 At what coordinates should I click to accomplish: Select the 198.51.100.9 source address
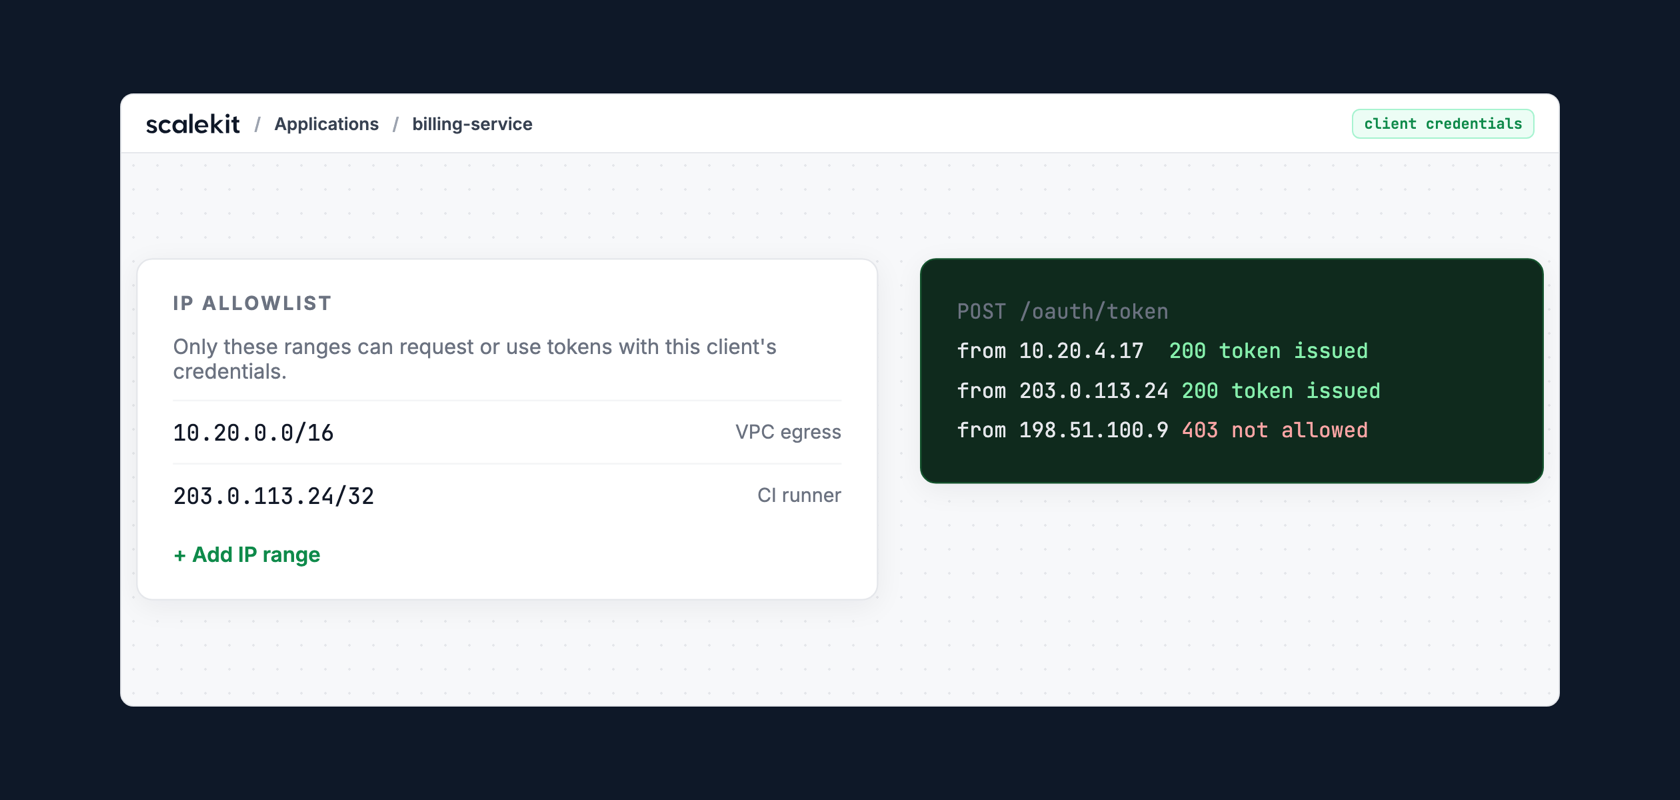pos(1093,430)
